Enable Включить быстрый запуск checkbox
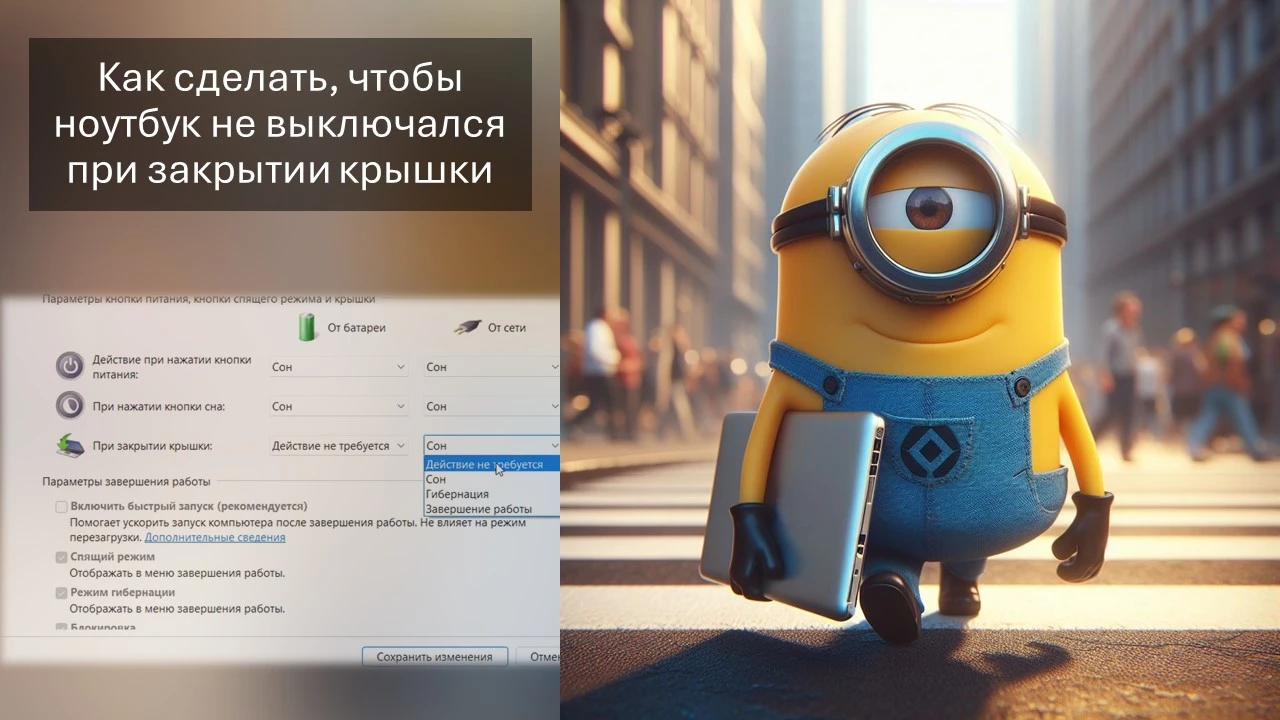The image size is (1280, 720). pyautogui.click(x=62, y=507)
